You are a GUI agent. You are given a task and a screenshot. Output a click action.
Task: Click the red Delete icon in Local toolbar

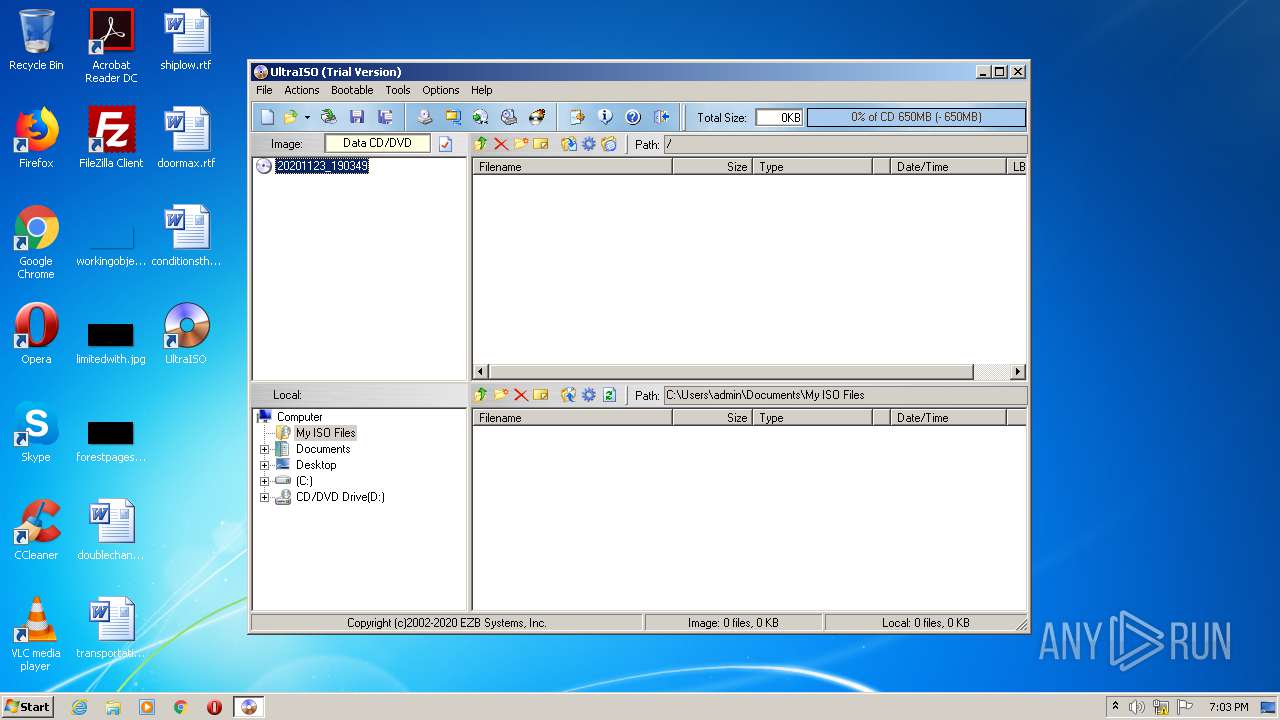pyautogui.click(x=521, y=395)
